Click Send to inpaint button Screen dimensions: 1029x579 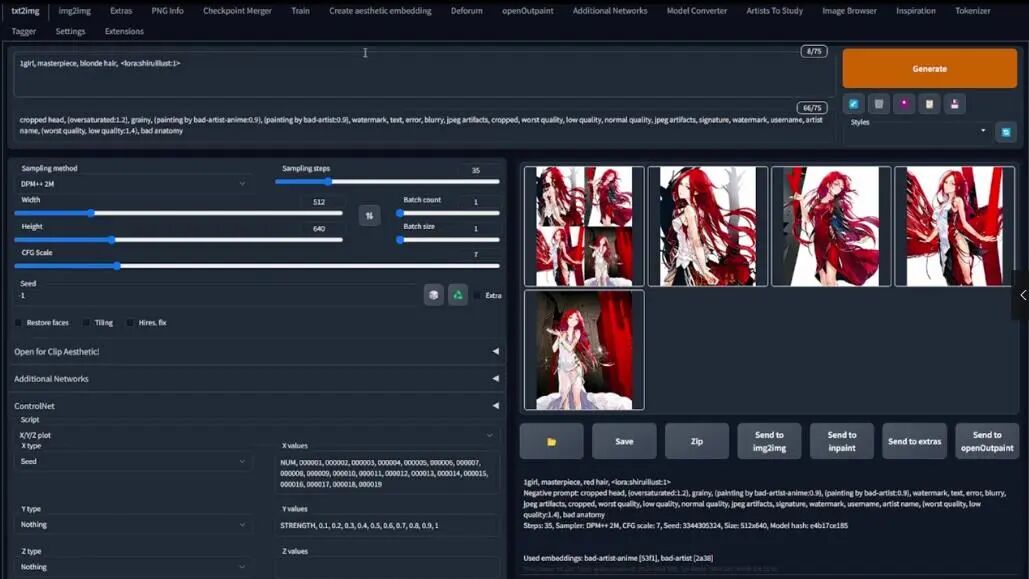click(x=841, y=441)
